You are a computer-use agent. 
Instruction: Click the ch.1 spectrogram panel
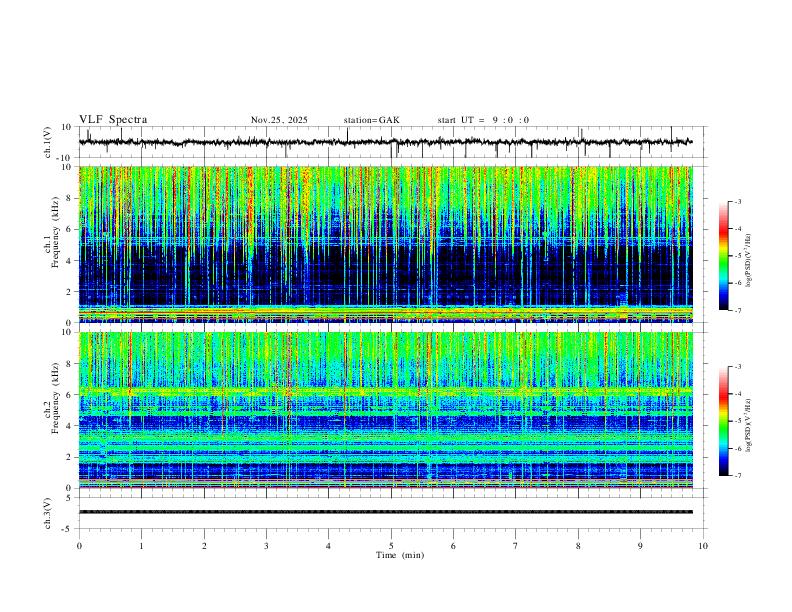[x=385, y=244]
